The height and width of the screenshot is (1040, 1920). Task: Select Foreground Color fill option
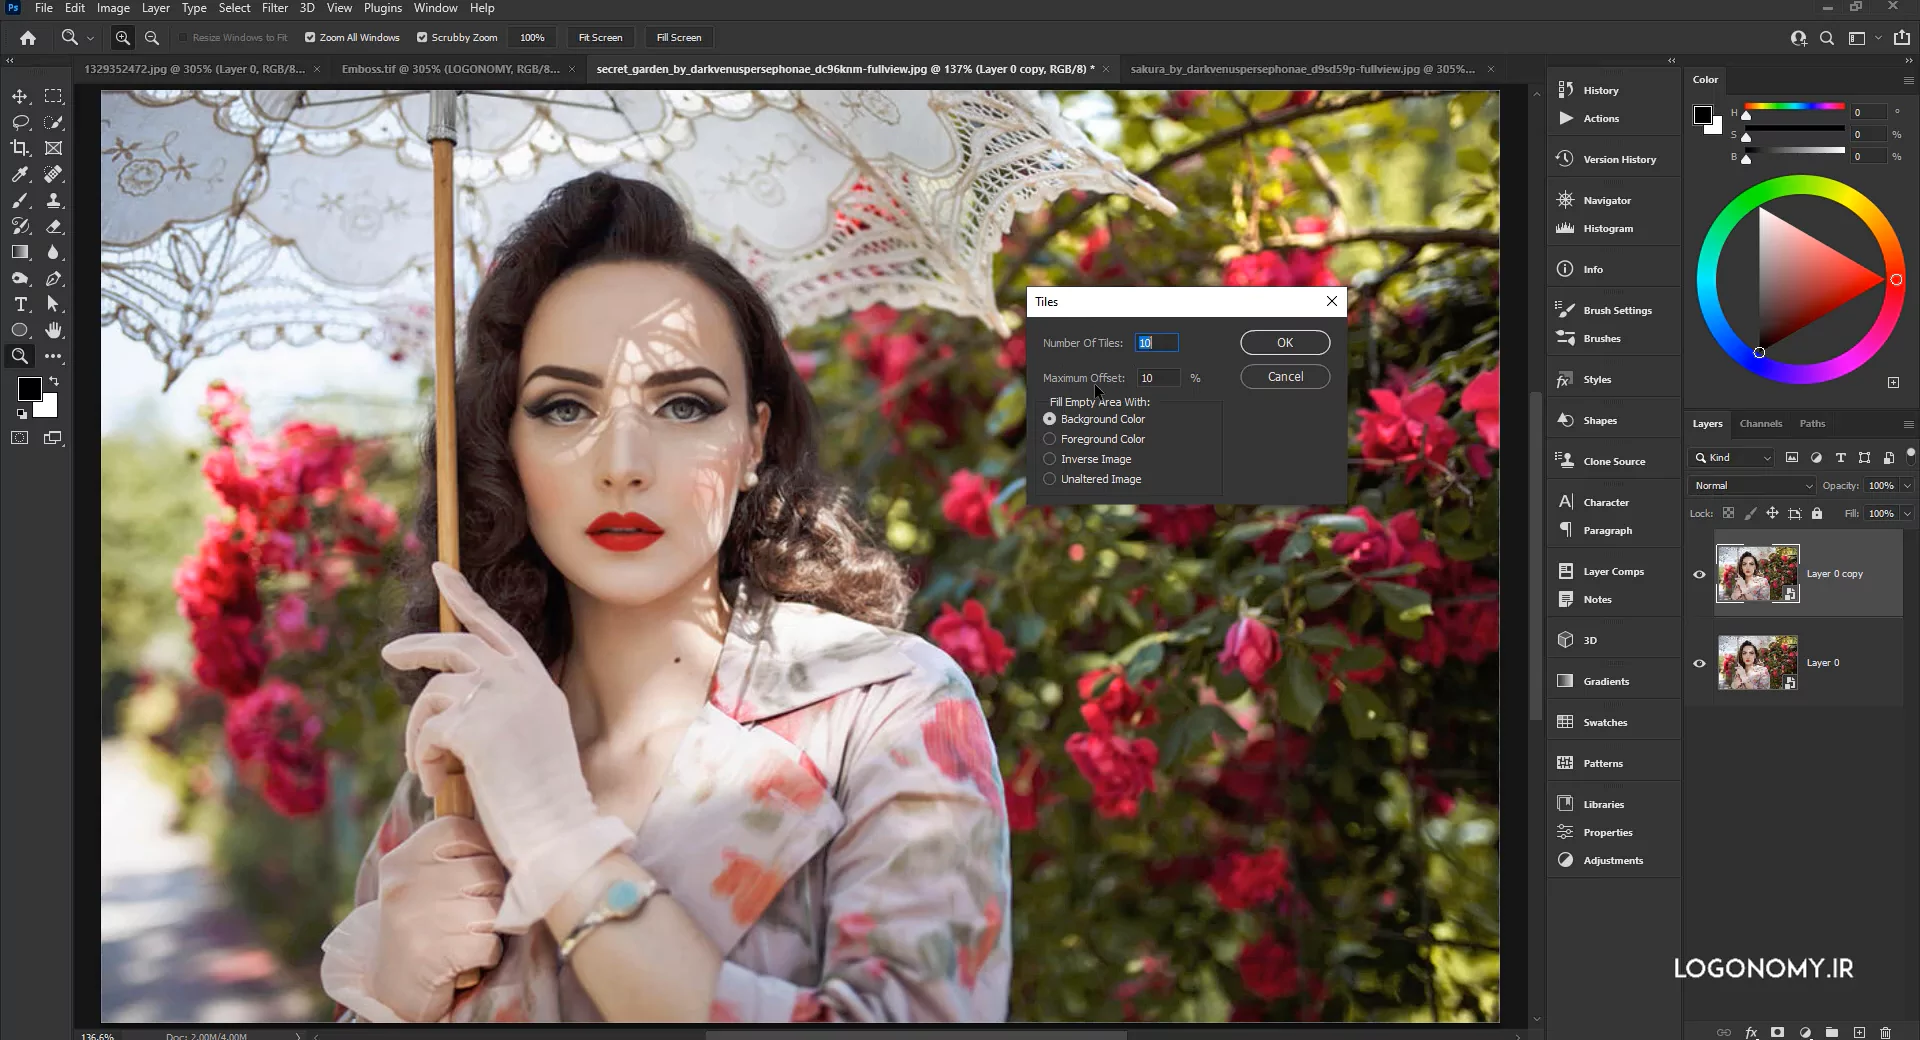(x=1050, y=439)
